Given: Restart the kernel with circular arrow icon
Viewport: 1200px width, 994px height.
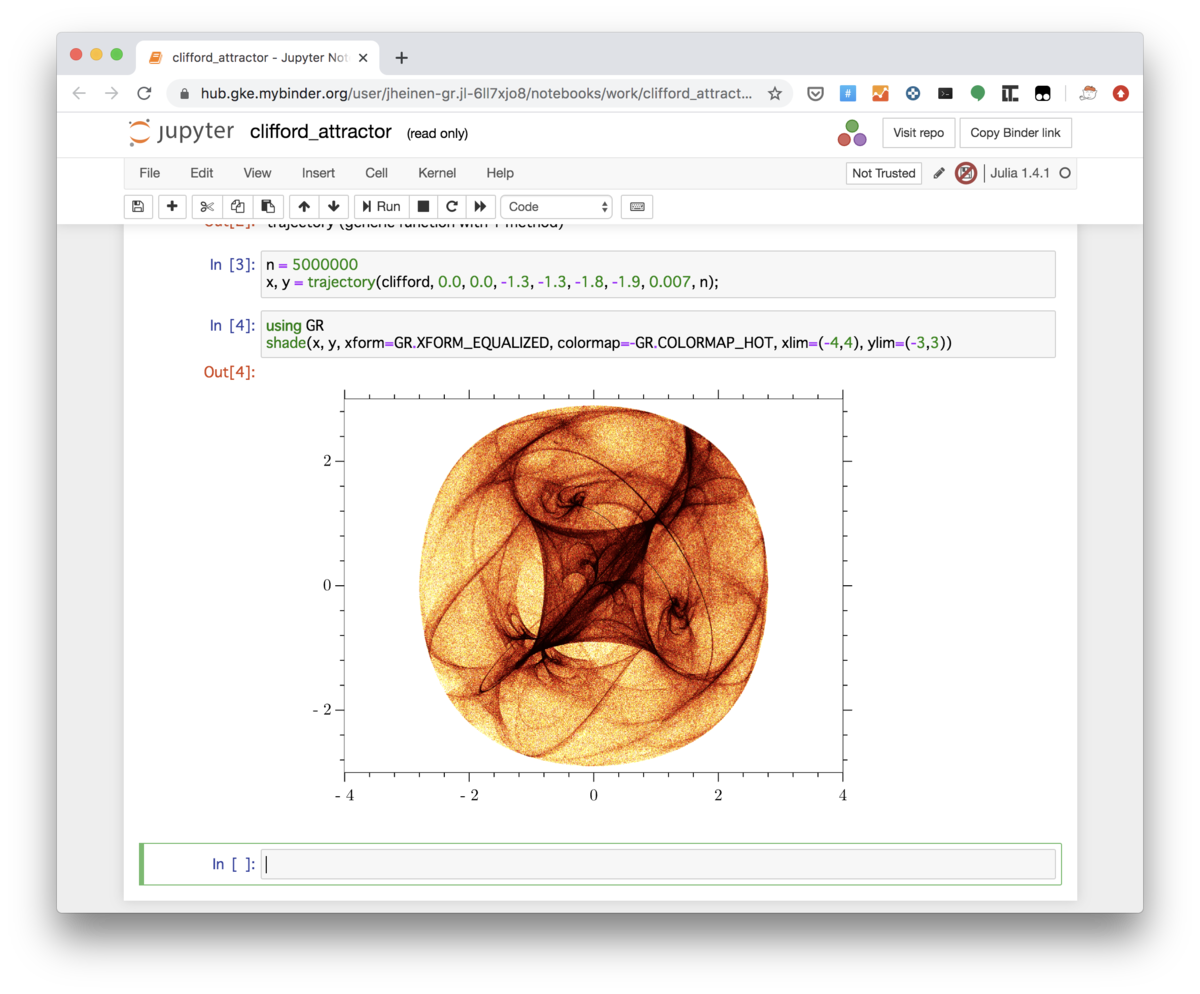Looking at the screenshot, I should pyautogui.click(x=452, y=207).
